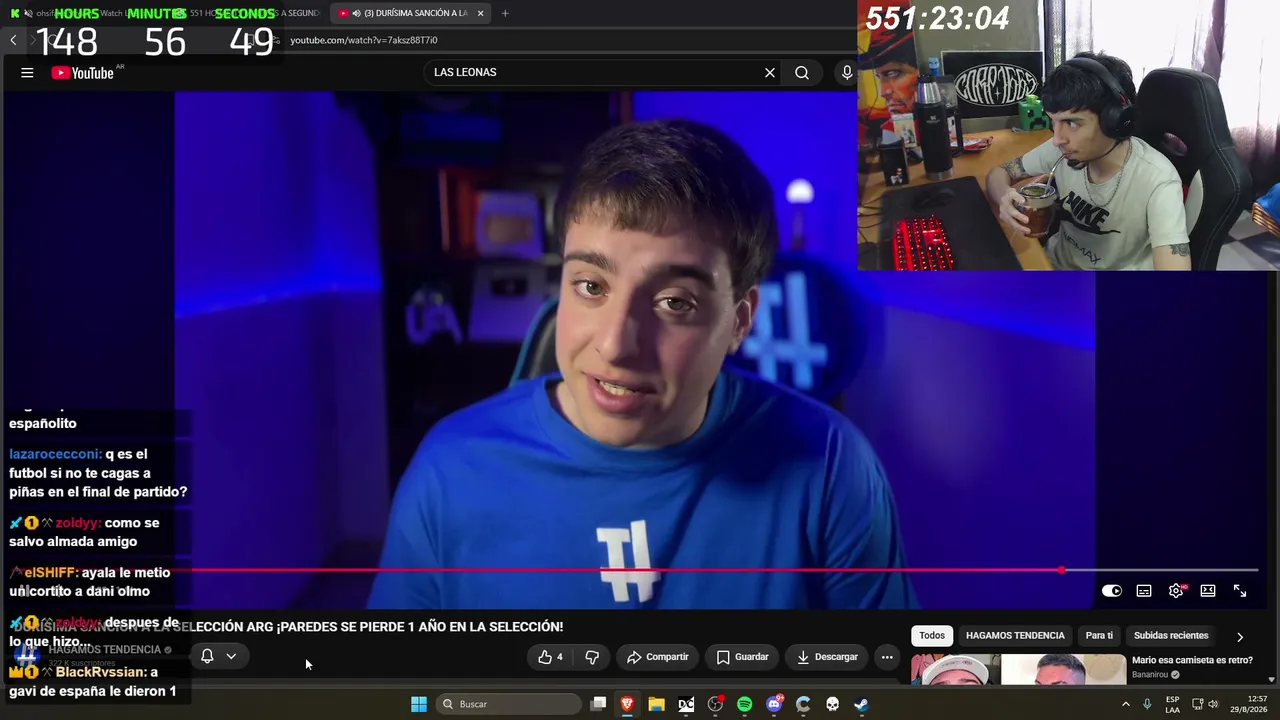This screenshot has width=1280, height=720.
Task: Open the Windows Start menu
Action: click(419, 704)
